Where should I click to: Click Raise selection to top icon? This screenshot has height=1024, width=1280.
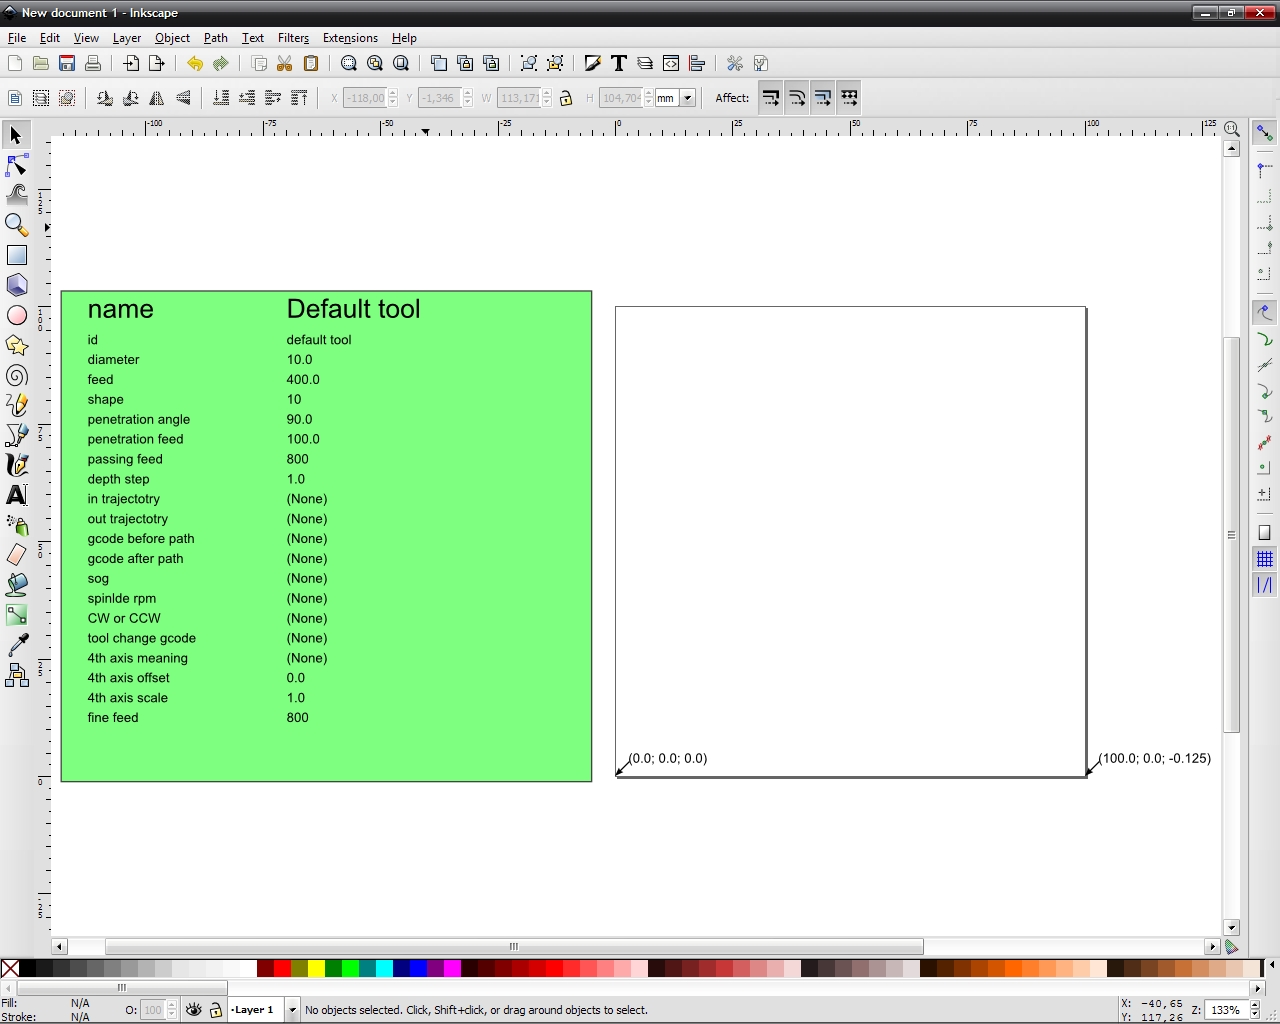(x=299, y=98)
